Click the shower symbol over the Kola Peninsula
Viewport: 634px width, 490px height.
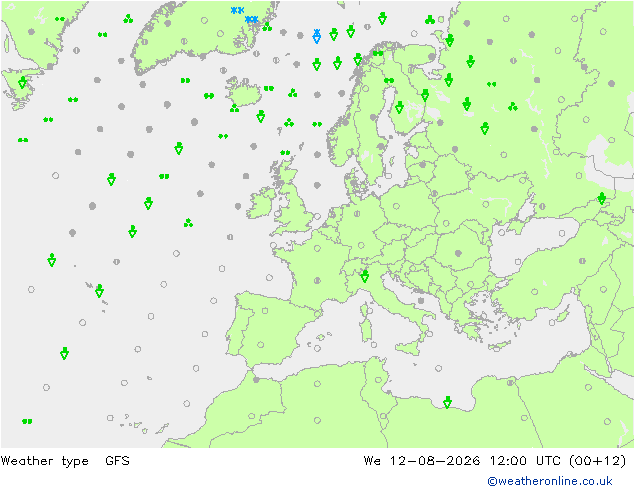pyautogui.click(x=450, y=40)
